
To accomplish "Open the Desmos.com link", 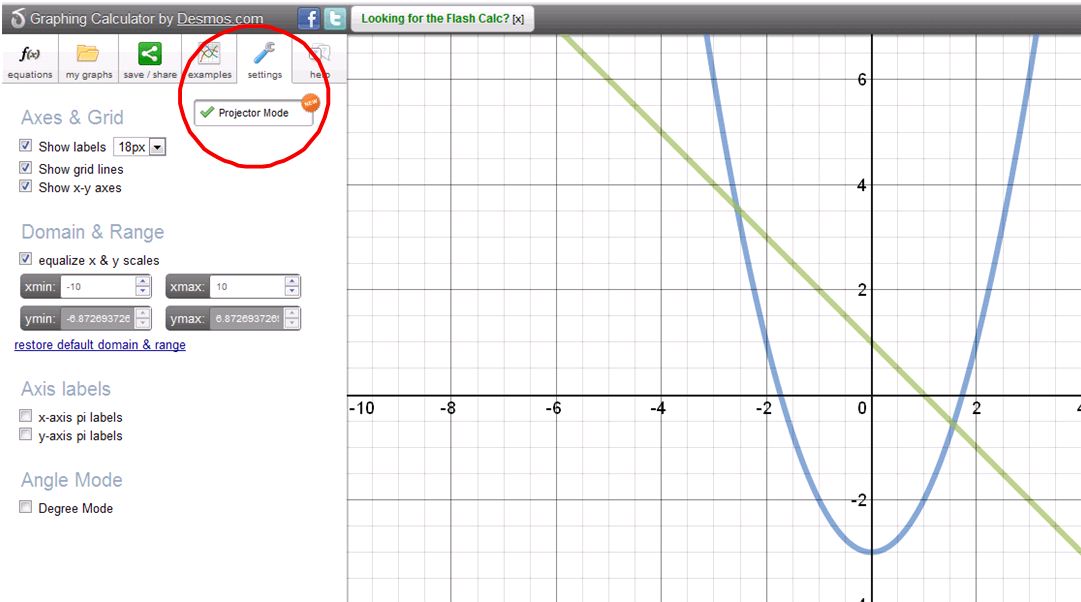I will (220, 17).
